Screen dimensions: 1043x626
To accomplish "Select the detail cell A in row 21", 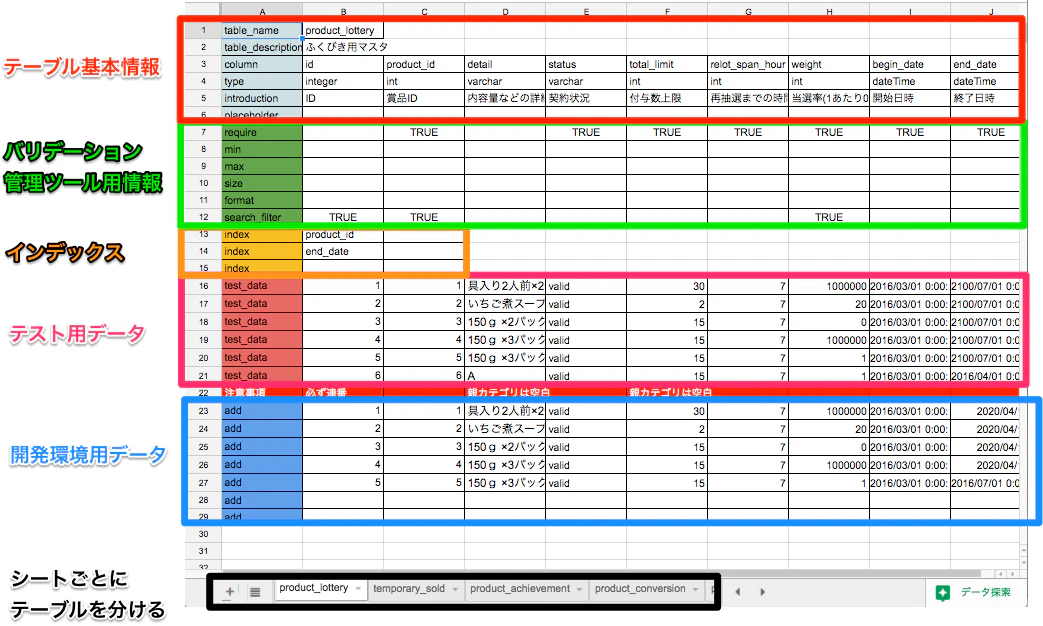I will (506, 376).
